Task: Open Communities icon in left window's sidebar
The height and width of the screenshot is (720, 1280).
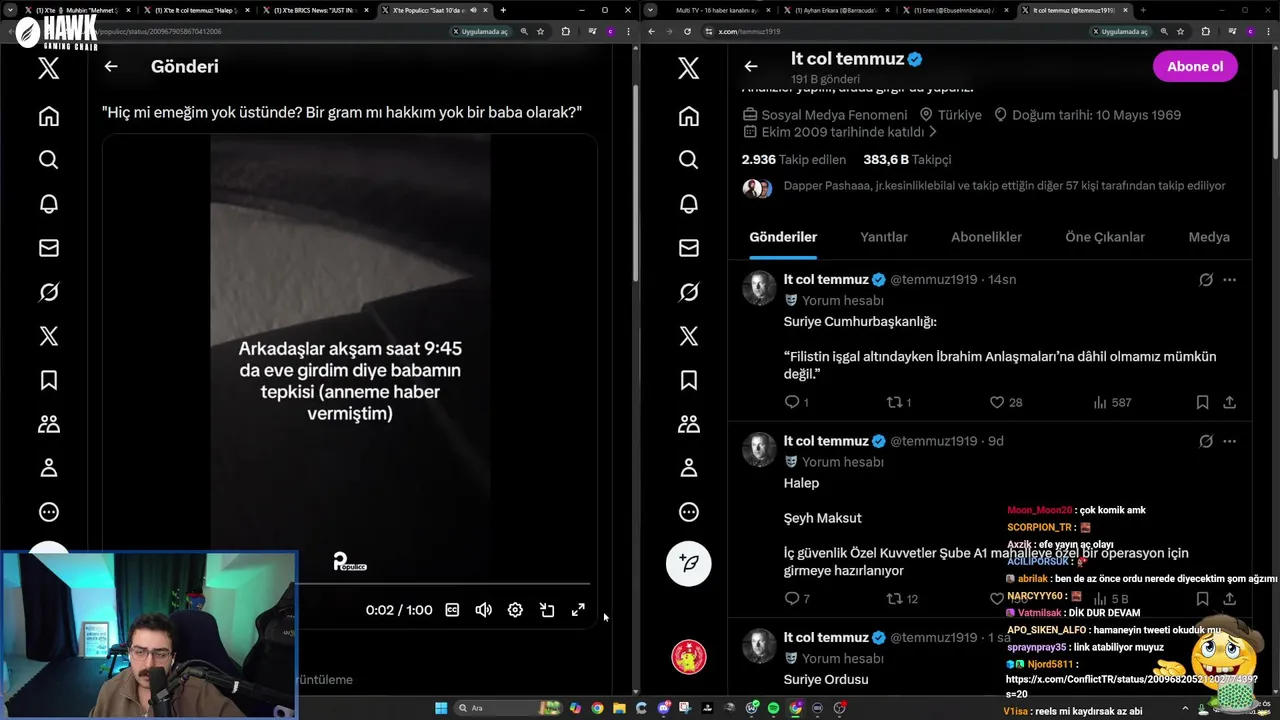Action: 48,424
